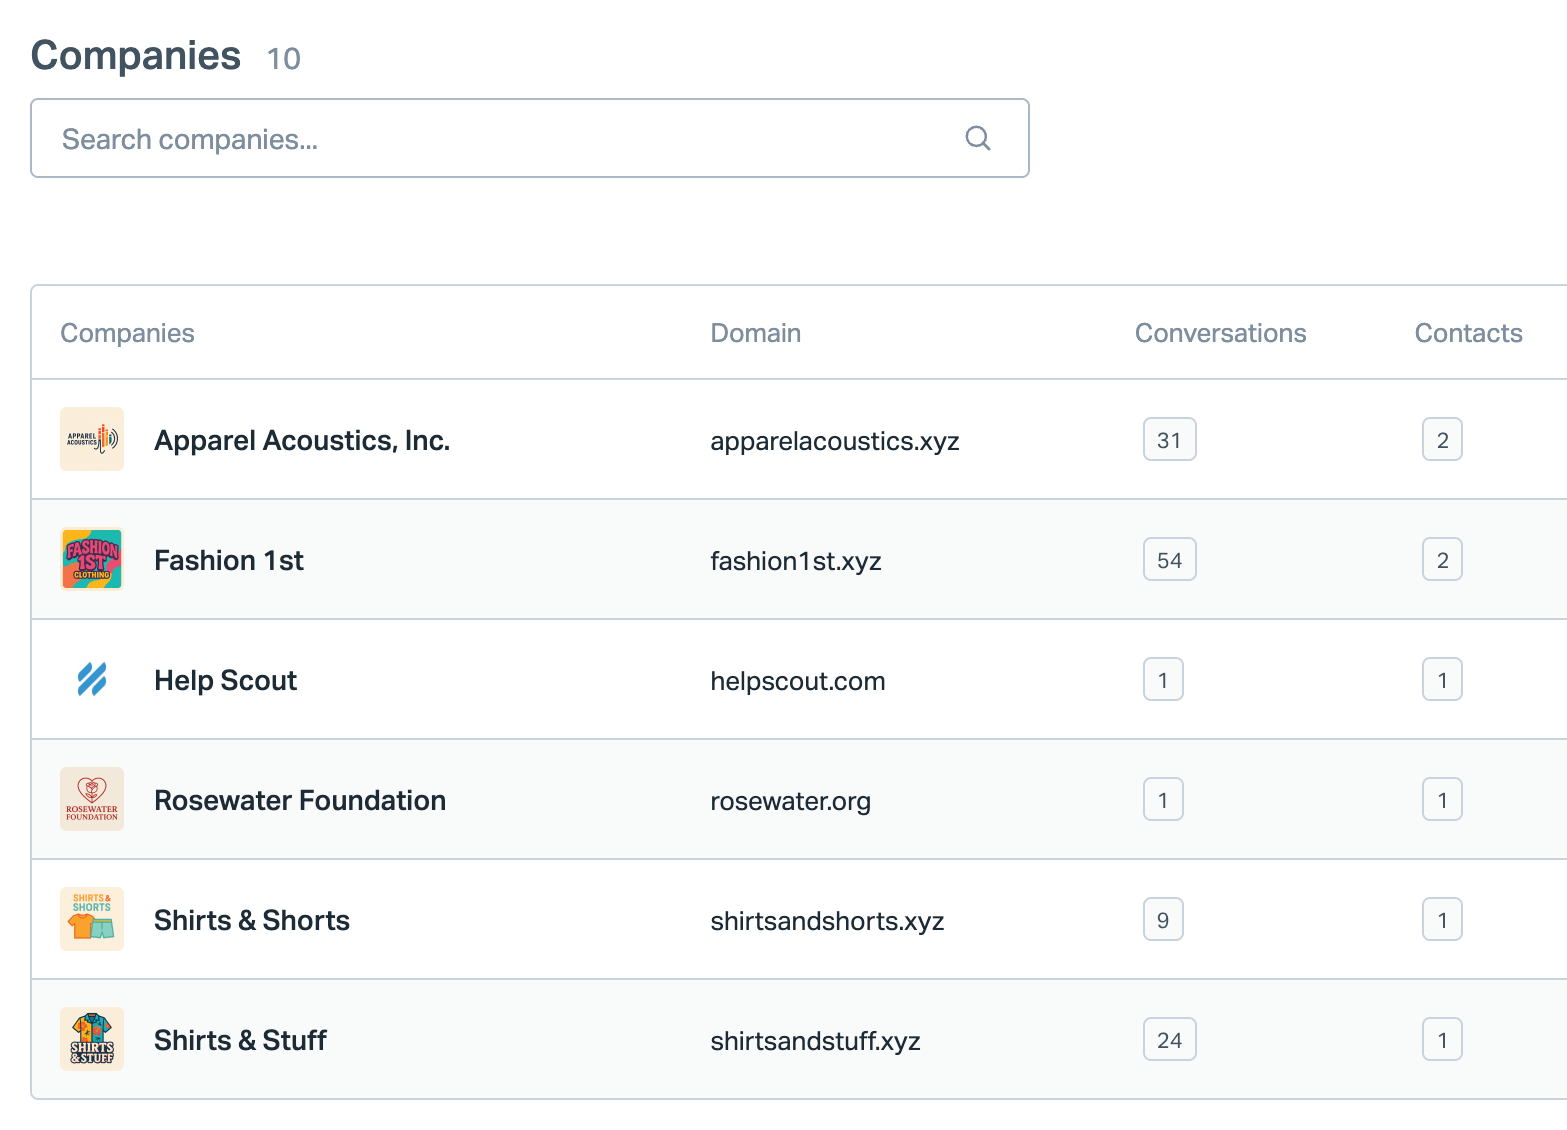Image resolution: width=1567 pixels, height=1130 pixels.
Task: Focus the Search companies input field
Action: (530, 138)
